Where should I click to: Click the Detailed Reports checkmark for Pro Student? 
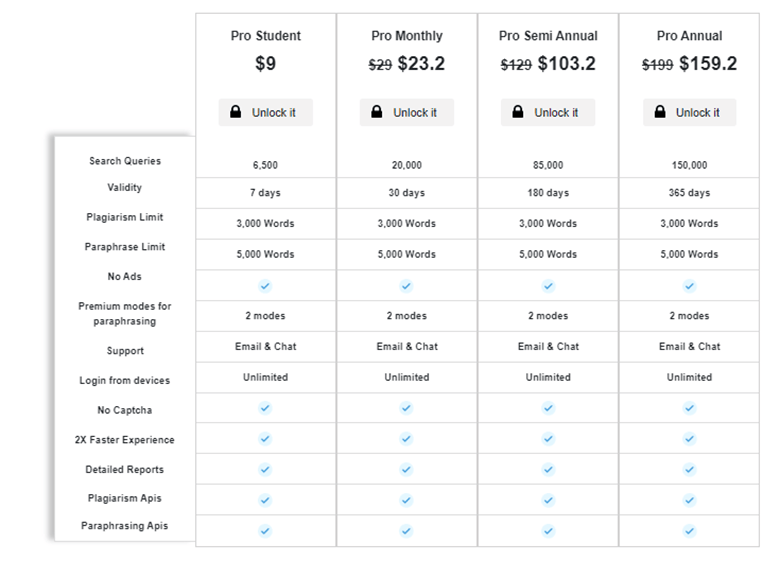tap(265, 469)
